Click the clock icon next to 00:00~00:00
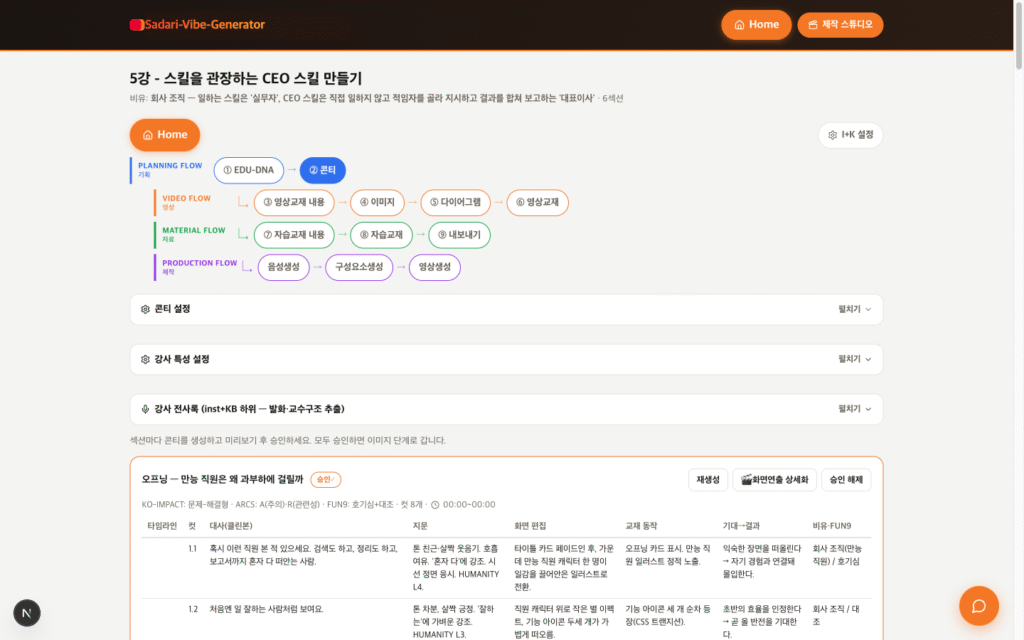Screen dimensions: 1024x640 click(435, 505)
